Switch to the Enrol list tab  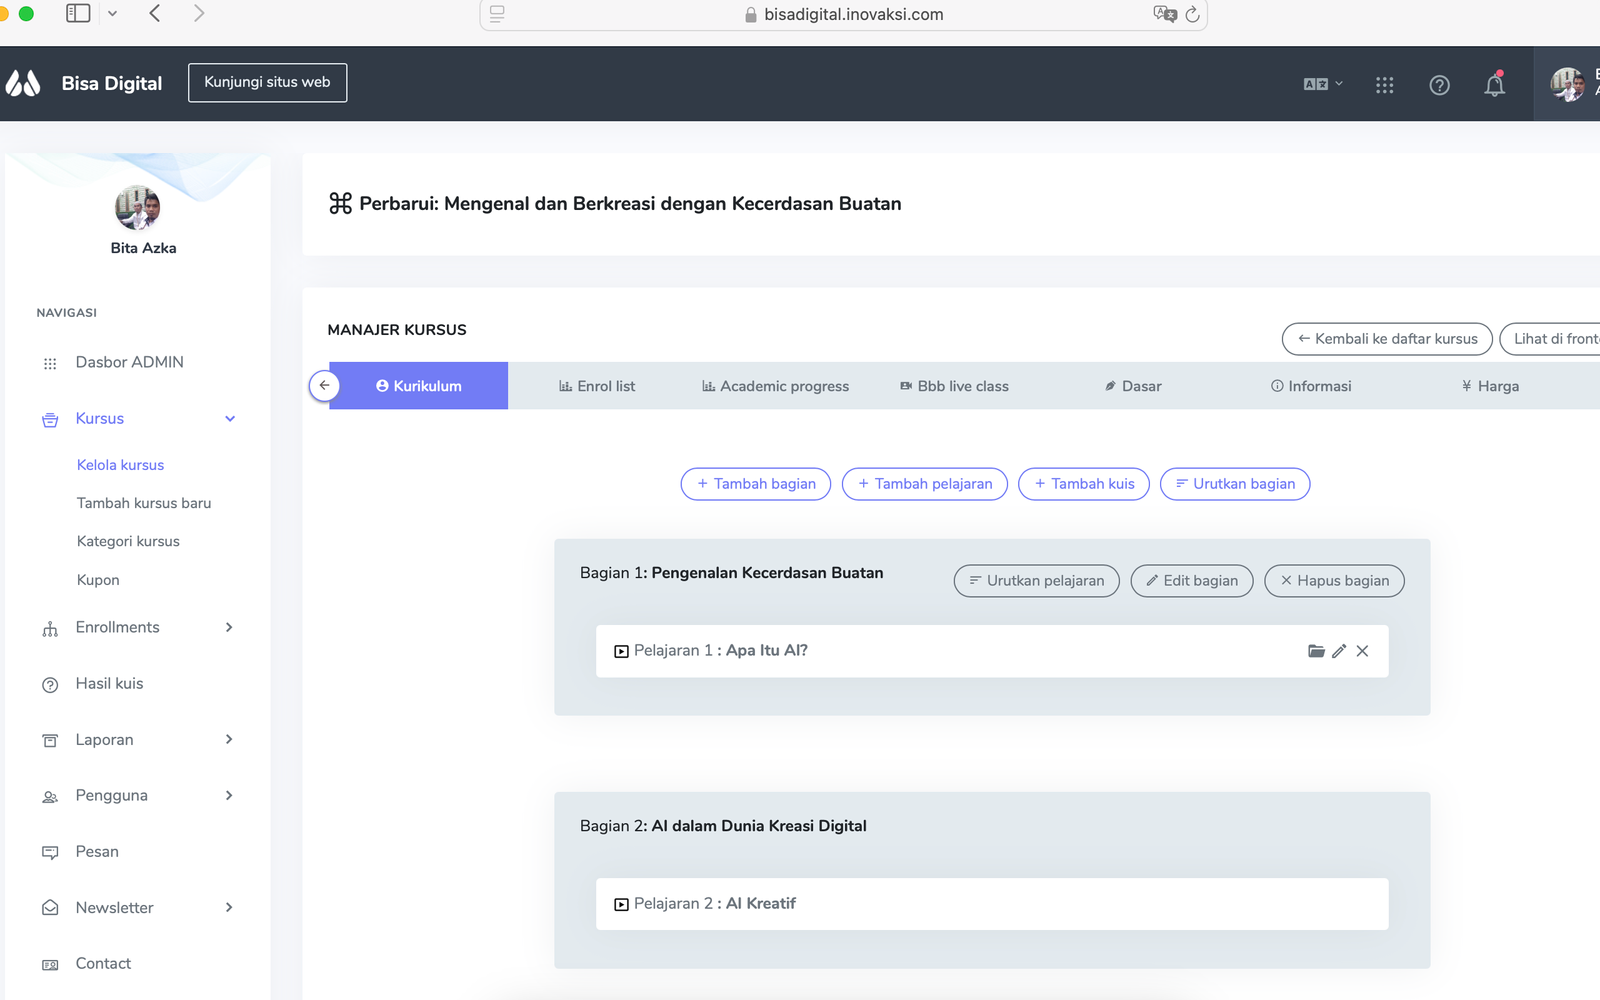pos(597,386)
